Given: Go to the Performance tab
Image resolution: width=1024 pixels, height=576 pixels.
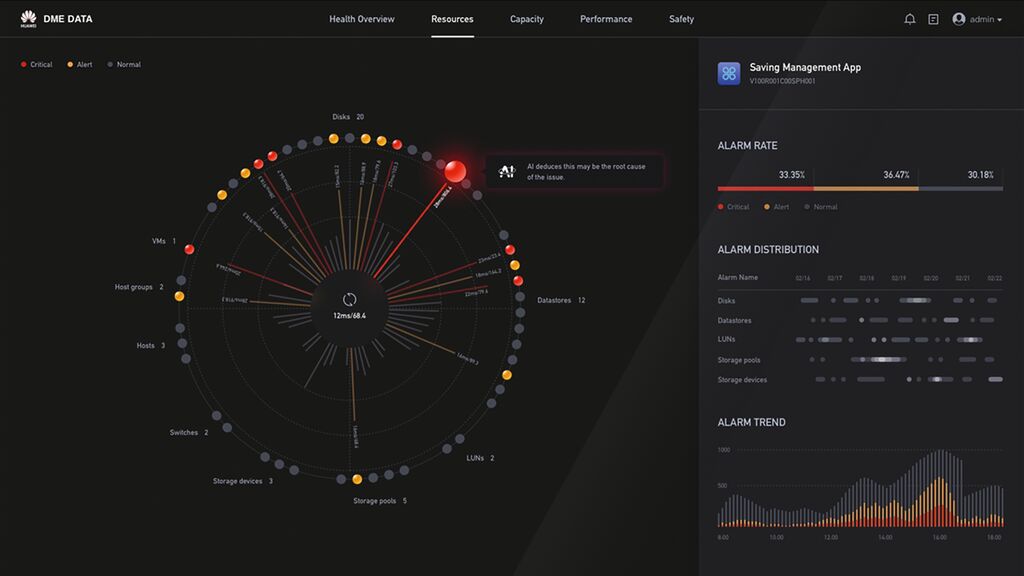Looking at the screenshot, I should click(x=606, y=19).
